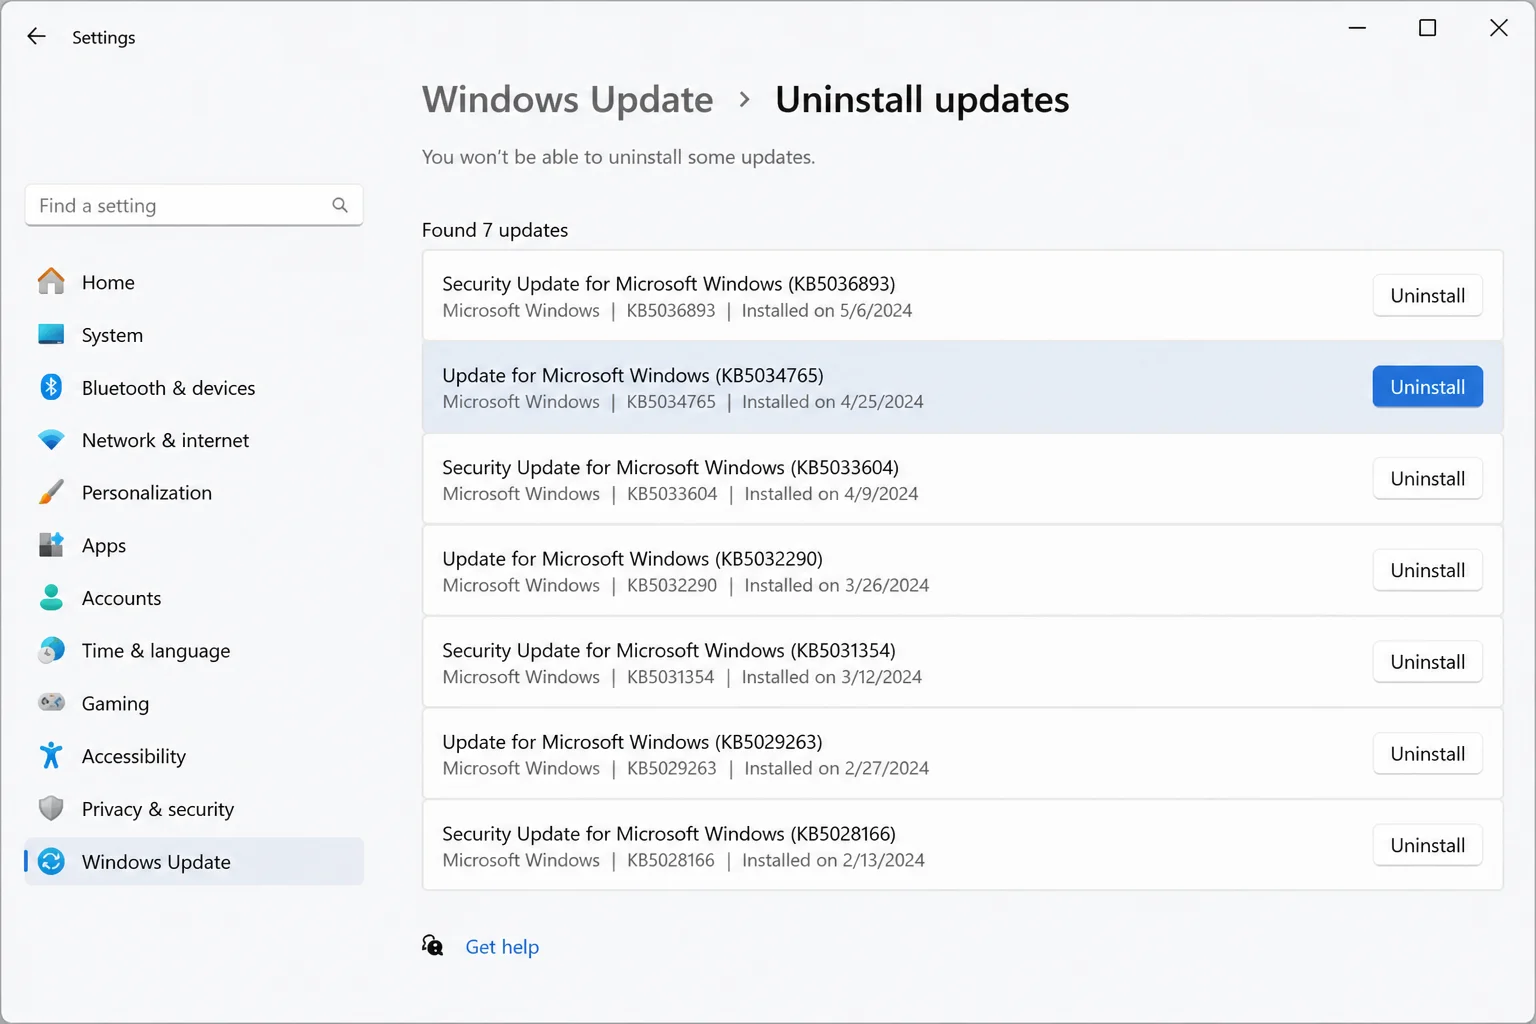Select the highlighted KB5034765 update title
The width and height of the screenshot is (1536, 1024).
[x=633, y=375]
